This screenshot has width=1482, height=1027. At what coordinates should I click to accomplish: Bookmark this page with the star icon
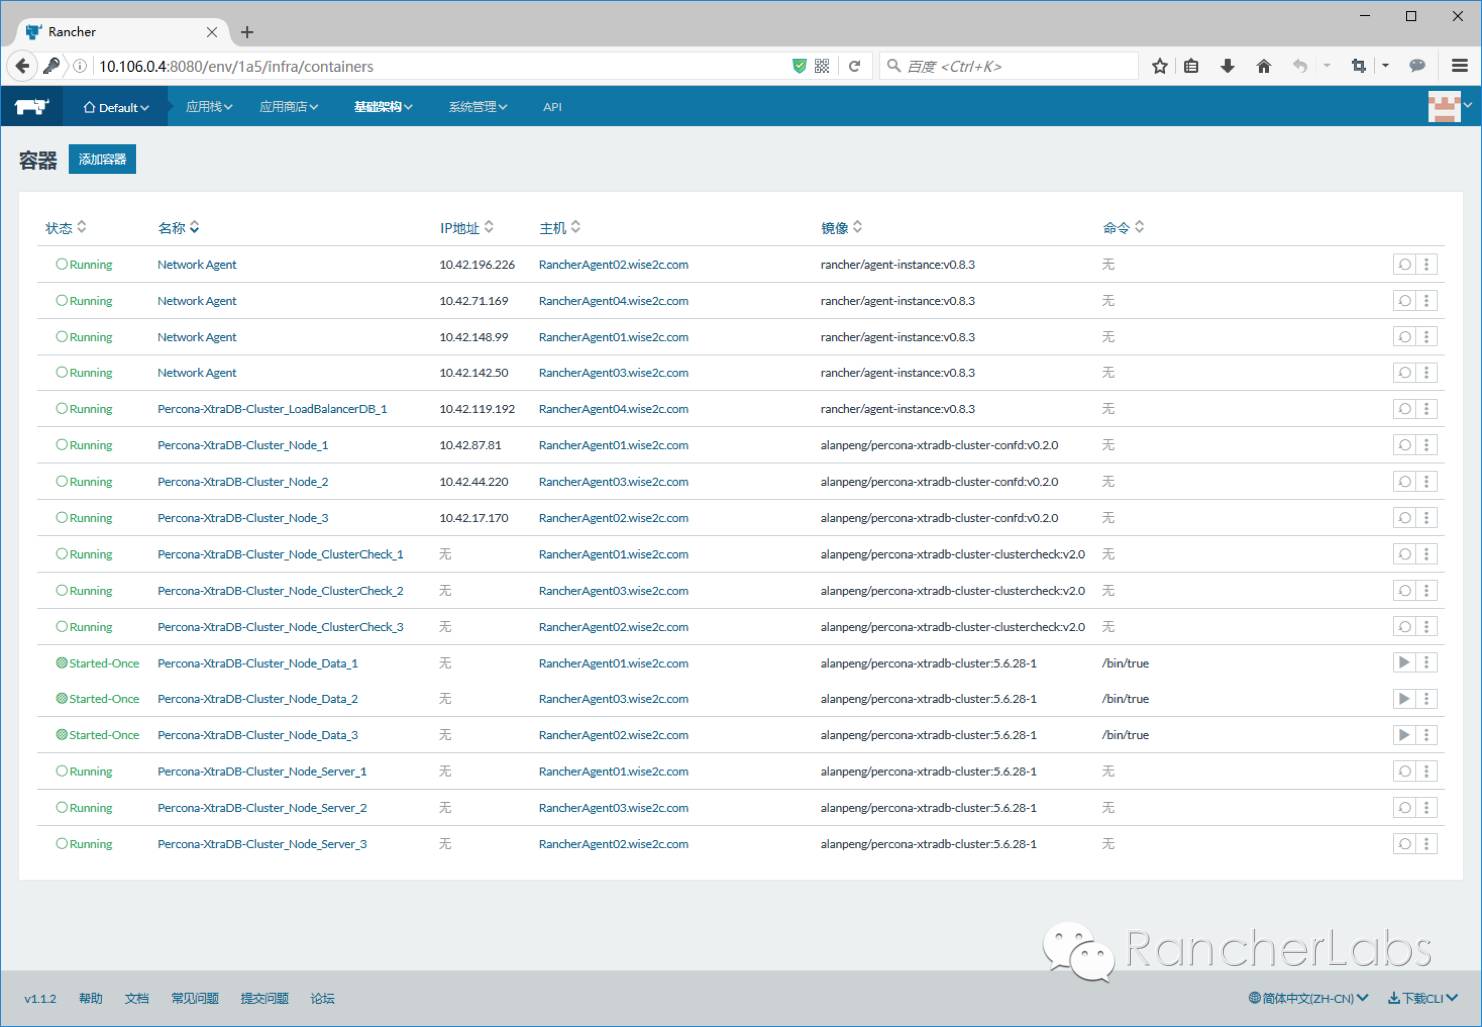[x=1159, y=66]
